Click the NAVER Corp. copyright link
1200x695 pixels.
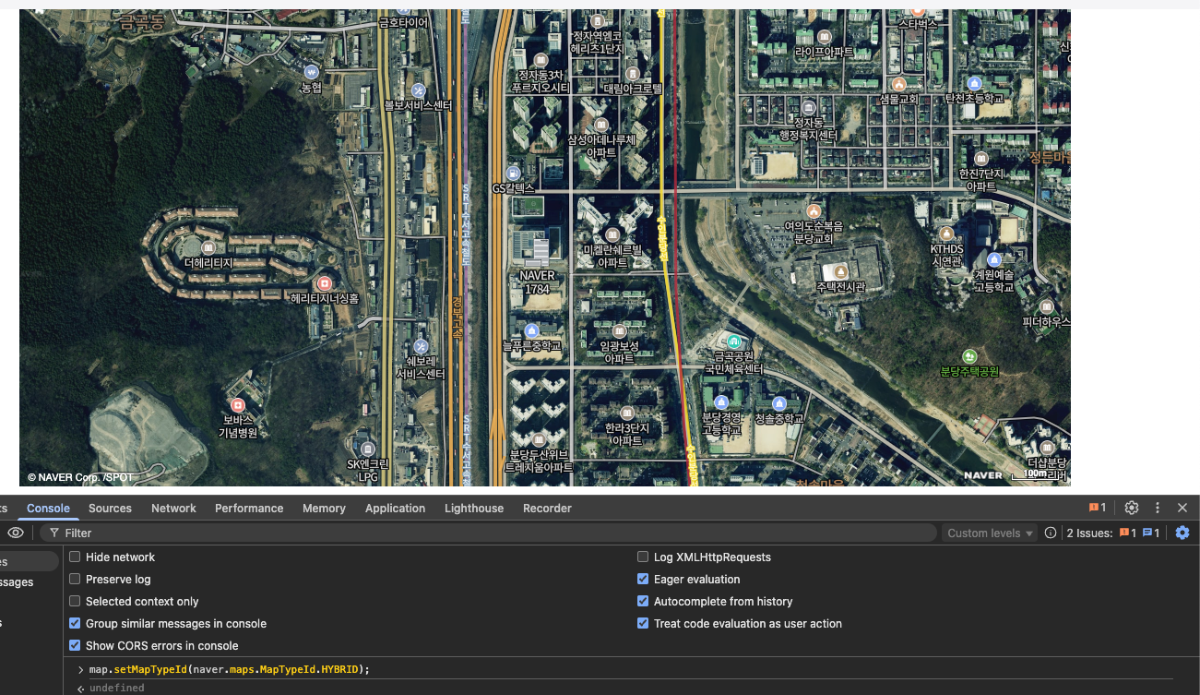(x=80, y=478)
